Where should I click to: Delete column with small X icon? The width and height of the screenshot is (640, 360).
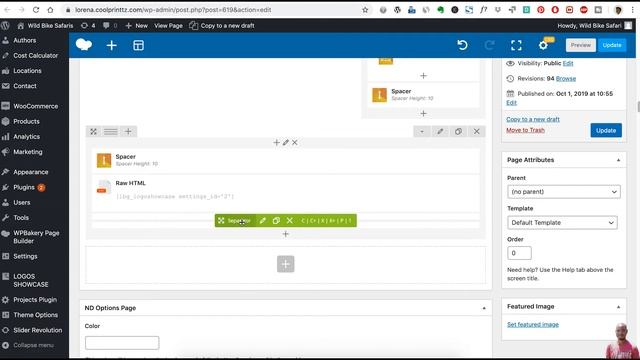[295, 142]
